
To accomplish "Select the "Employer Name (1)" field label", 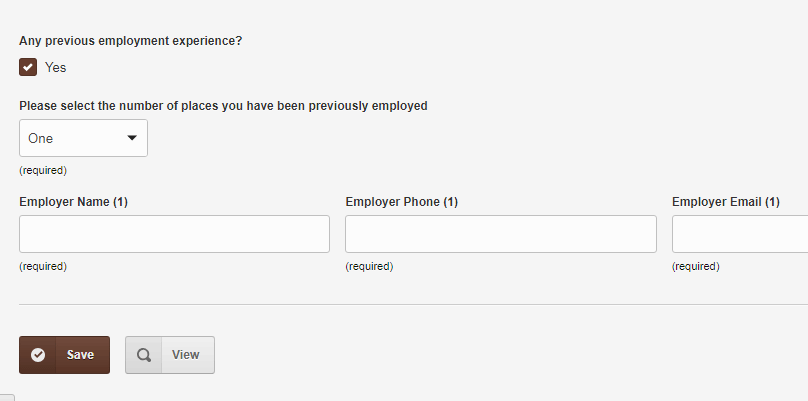I will tap(73, 202).
